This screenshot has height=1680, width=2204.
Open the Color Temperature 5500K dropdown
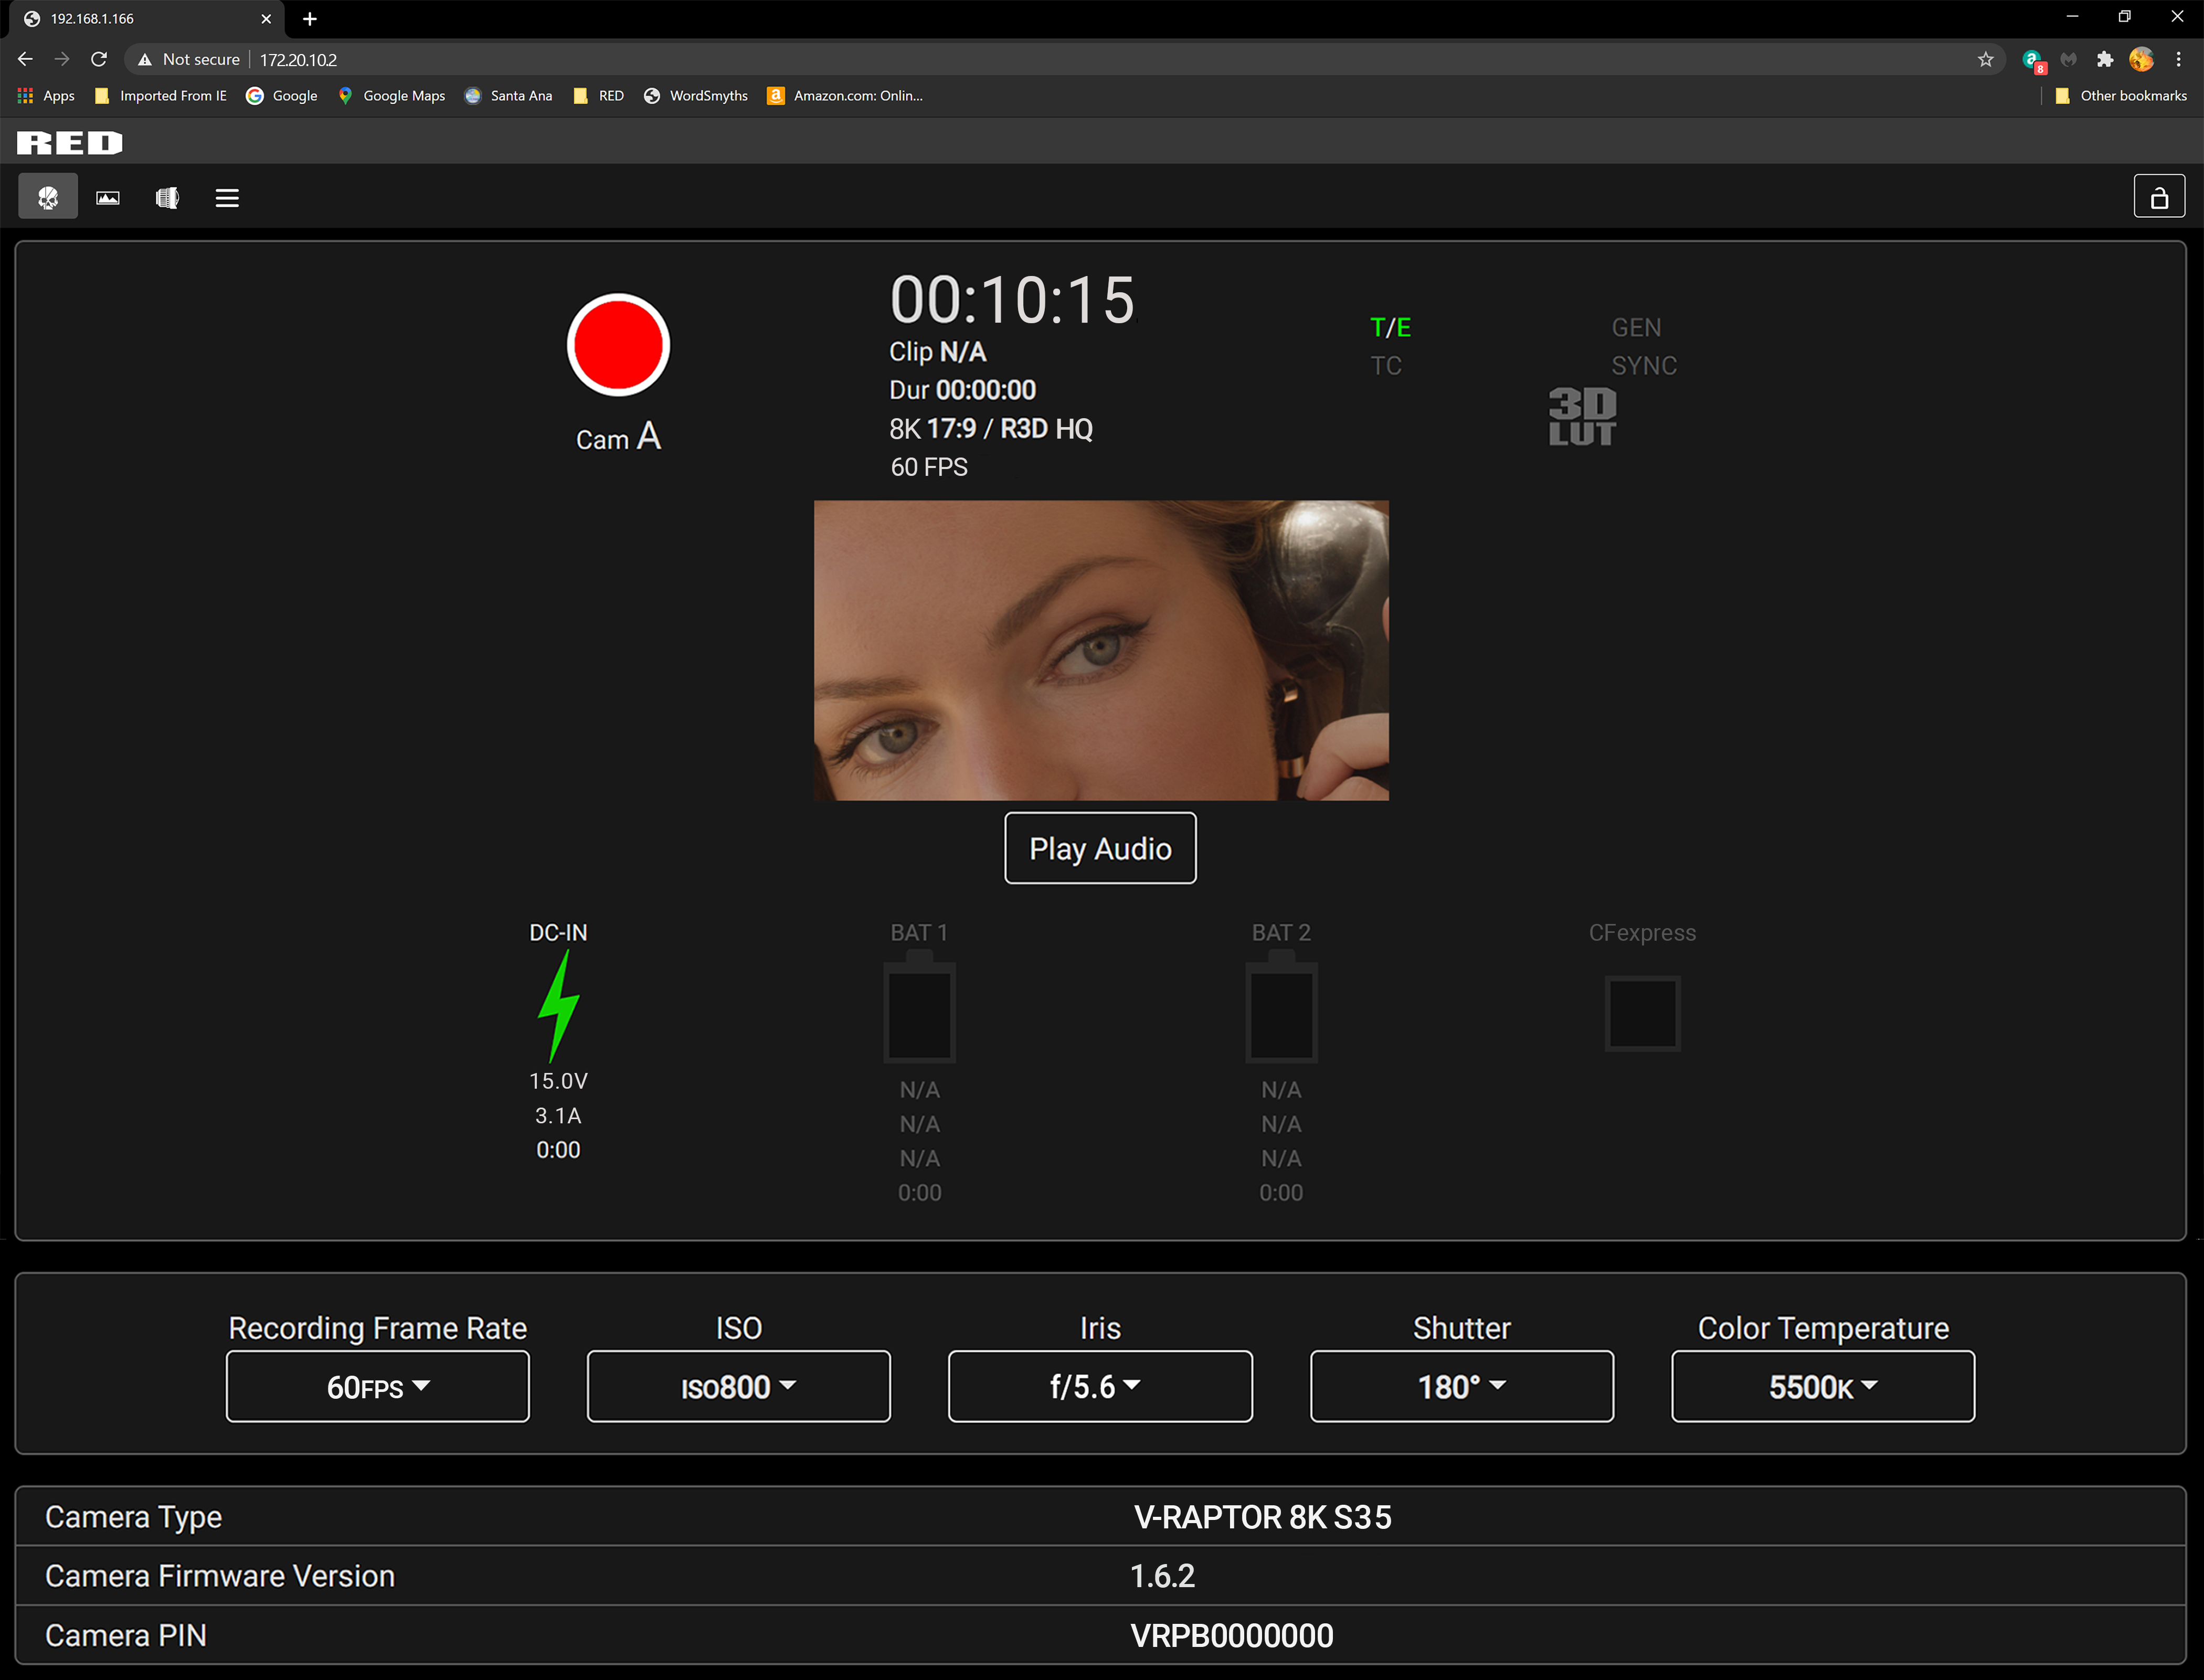[1823, 1386]
